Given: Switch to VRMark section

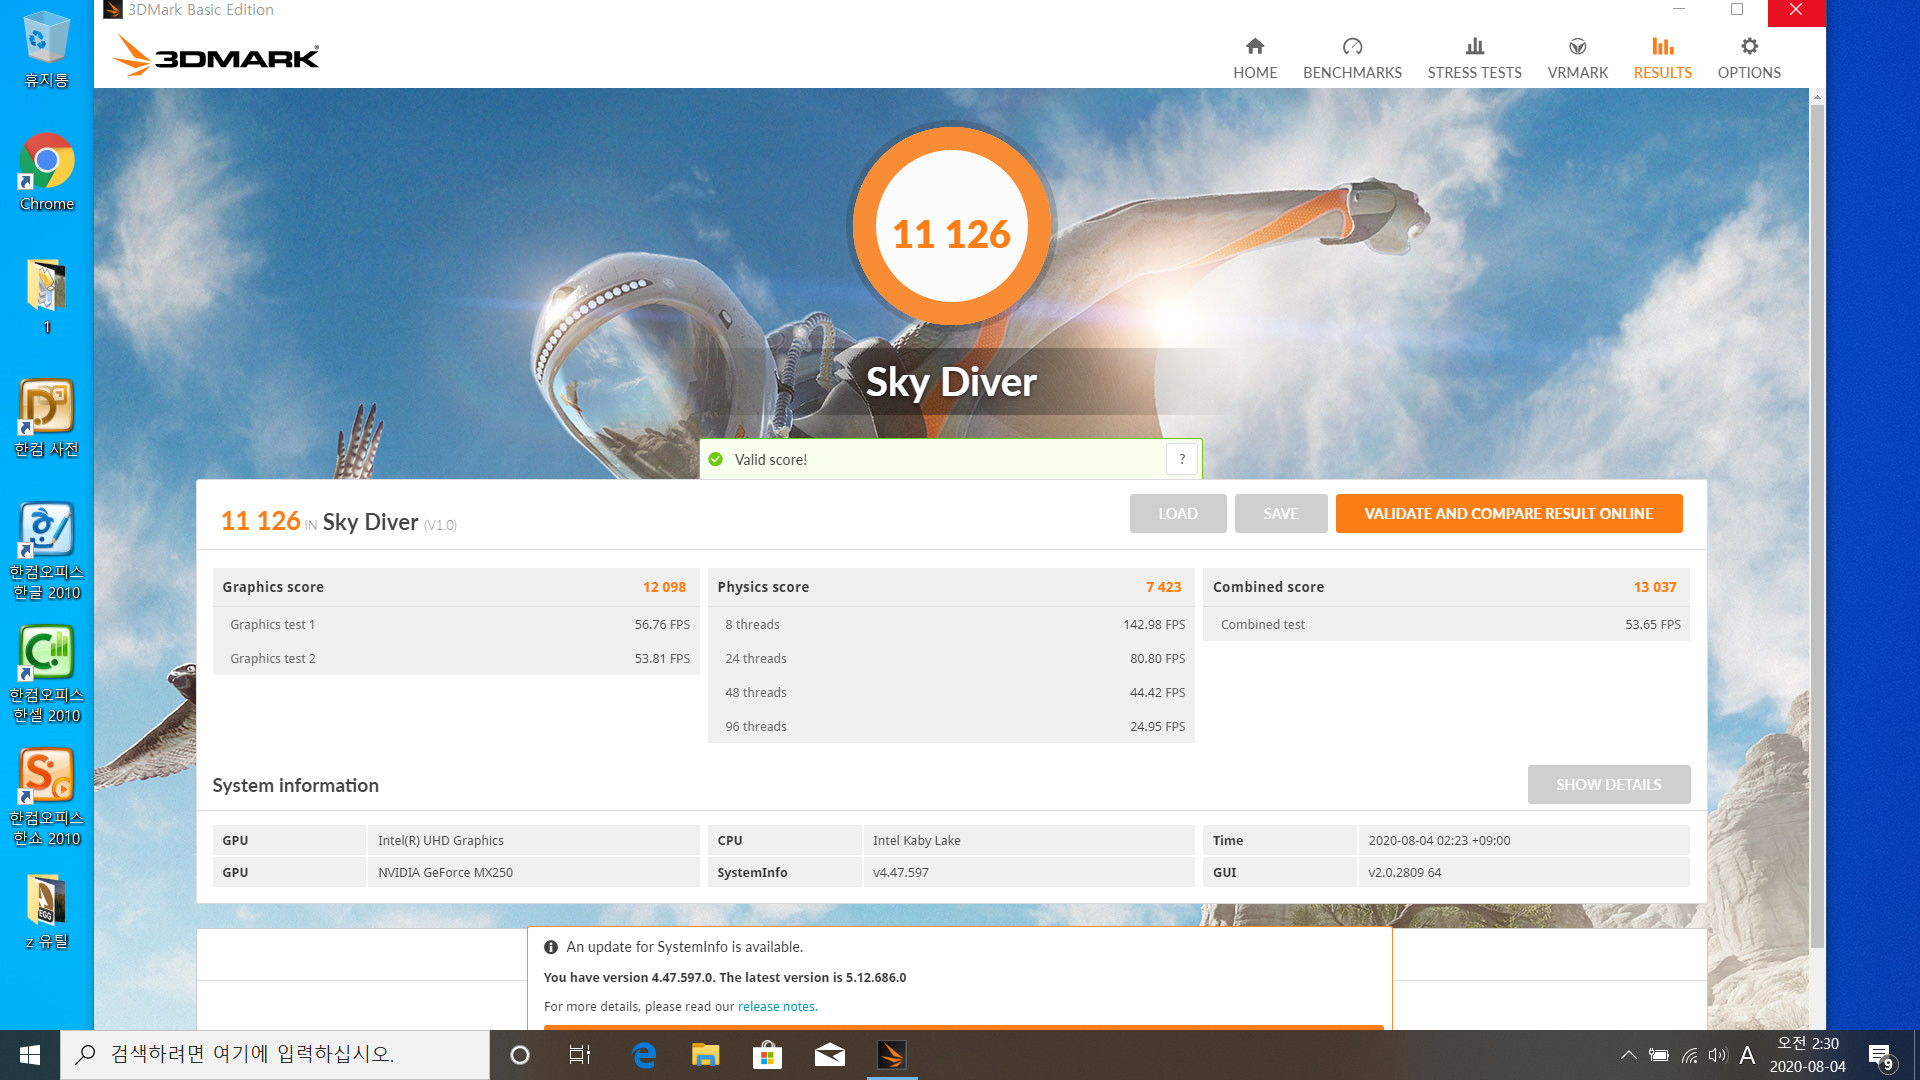Looking at the screenshot, I should 1577,58.
